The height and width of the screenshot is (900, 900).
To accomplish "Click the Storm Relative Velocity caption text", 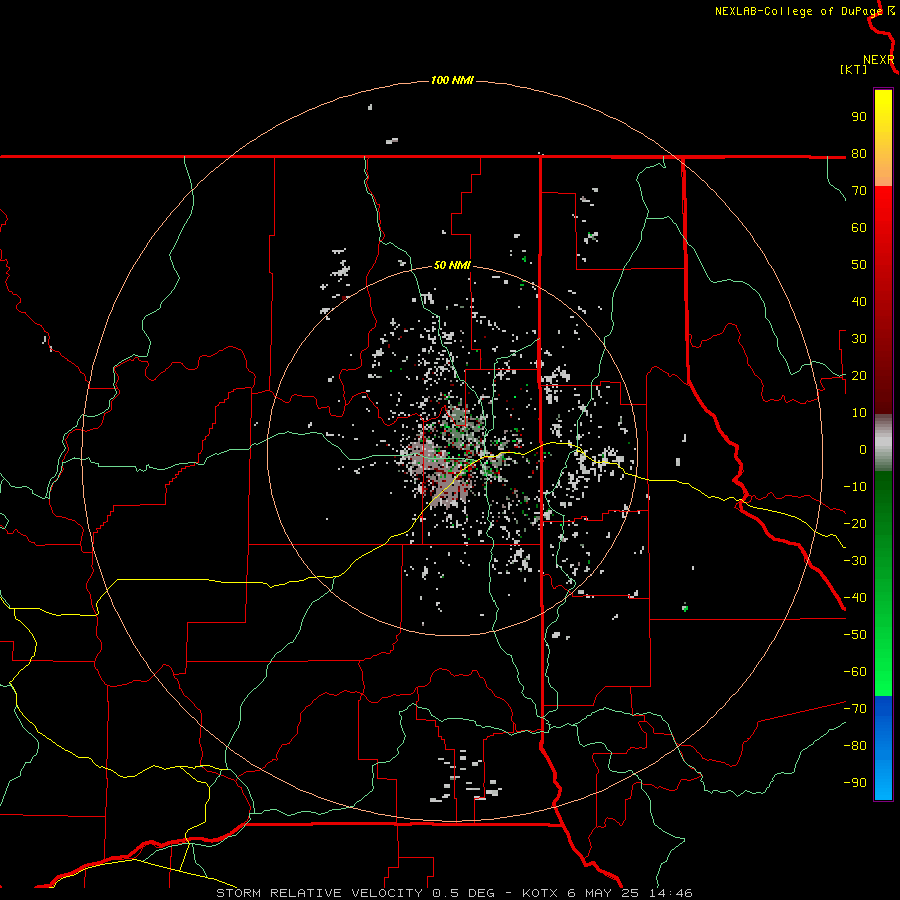I will coord(454,893).
